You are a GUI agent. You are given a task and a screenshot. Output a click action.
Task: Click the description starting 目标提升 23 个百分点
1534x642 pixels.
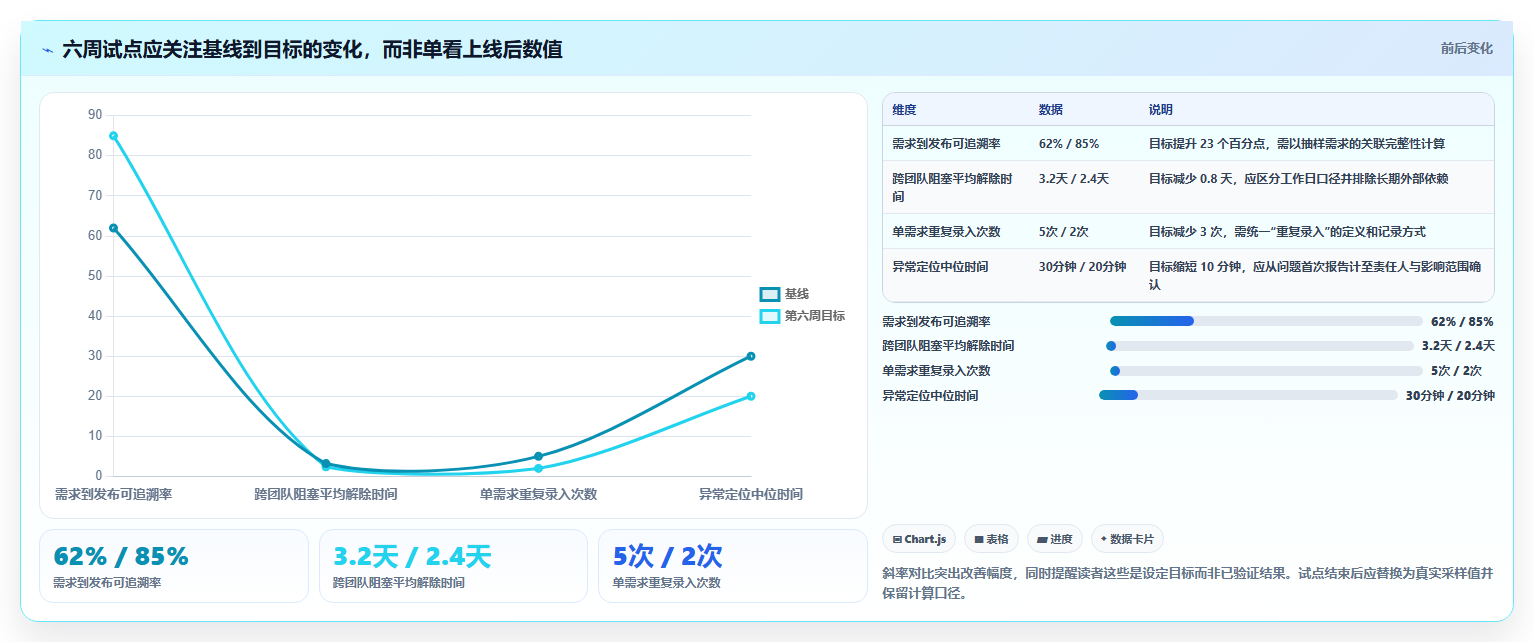pyautogui.click(x=1297, y=144)
